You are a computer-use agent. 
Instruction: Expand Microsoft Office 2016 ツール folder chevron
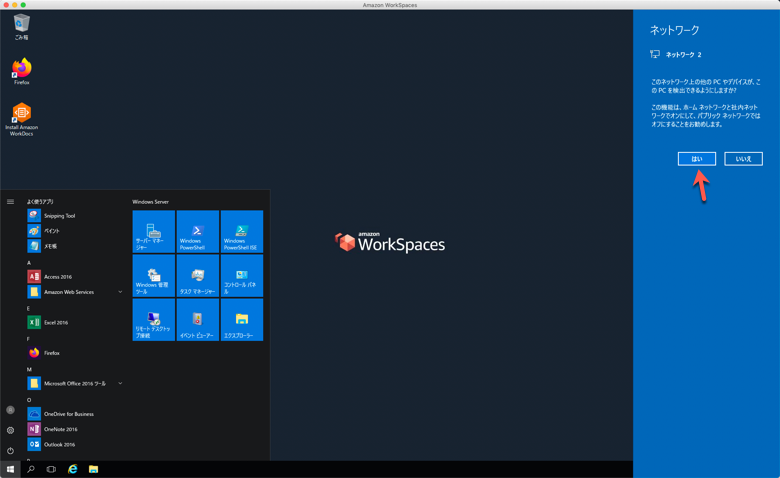pyautogui.click(x=120, y=383)
